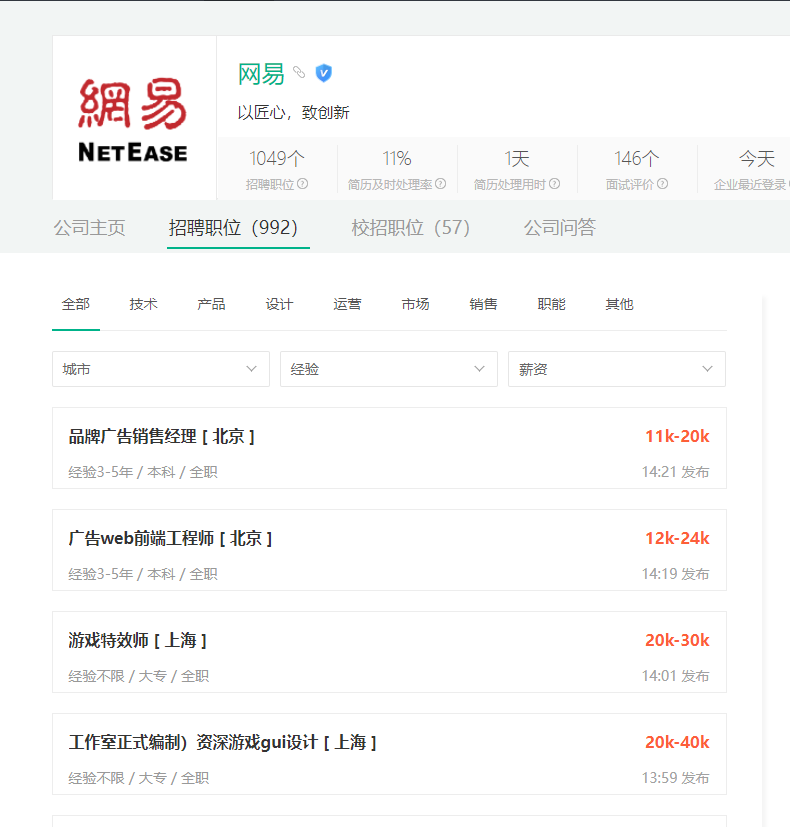The width and height of the screenshot is (790, 827).
Task: Select the 全部 job category
Action: [x=75, y=304]
